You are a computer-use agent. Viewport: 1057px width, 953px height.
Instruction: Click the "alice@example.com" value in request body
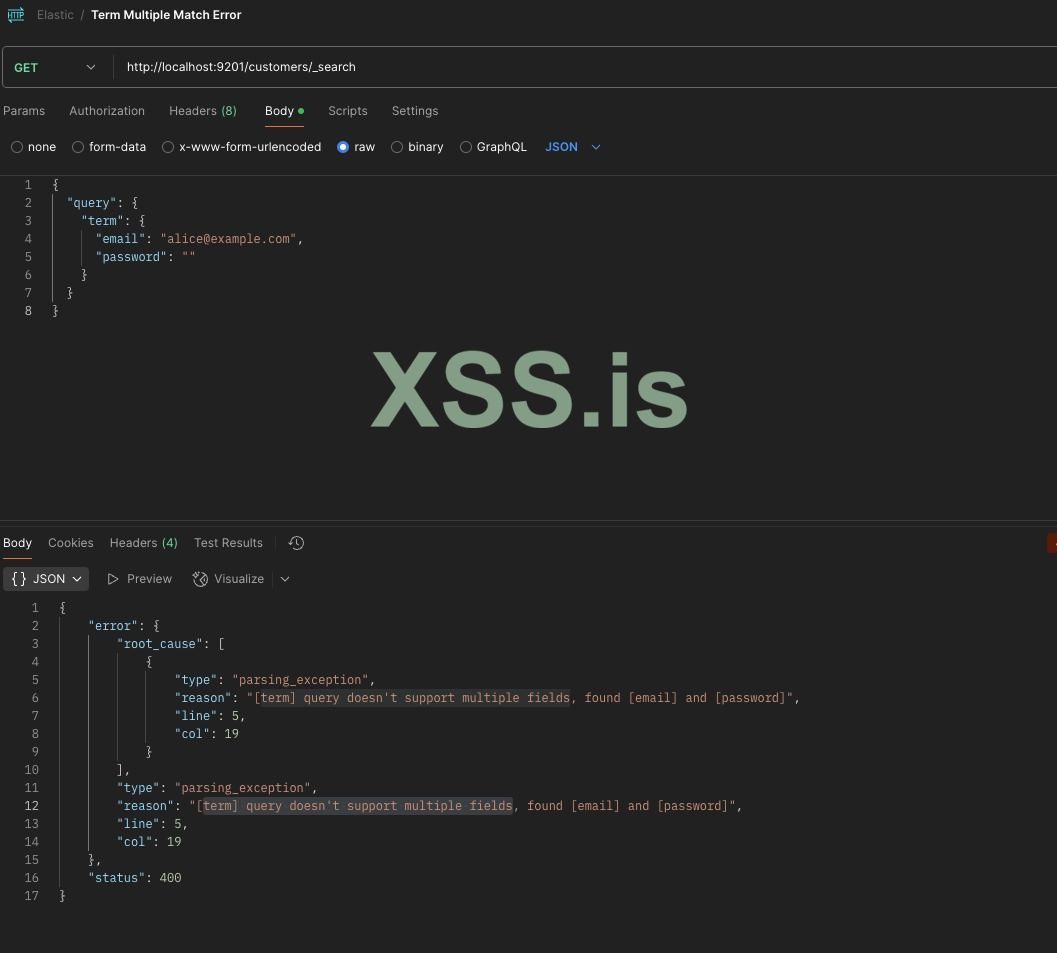(229, 239)
